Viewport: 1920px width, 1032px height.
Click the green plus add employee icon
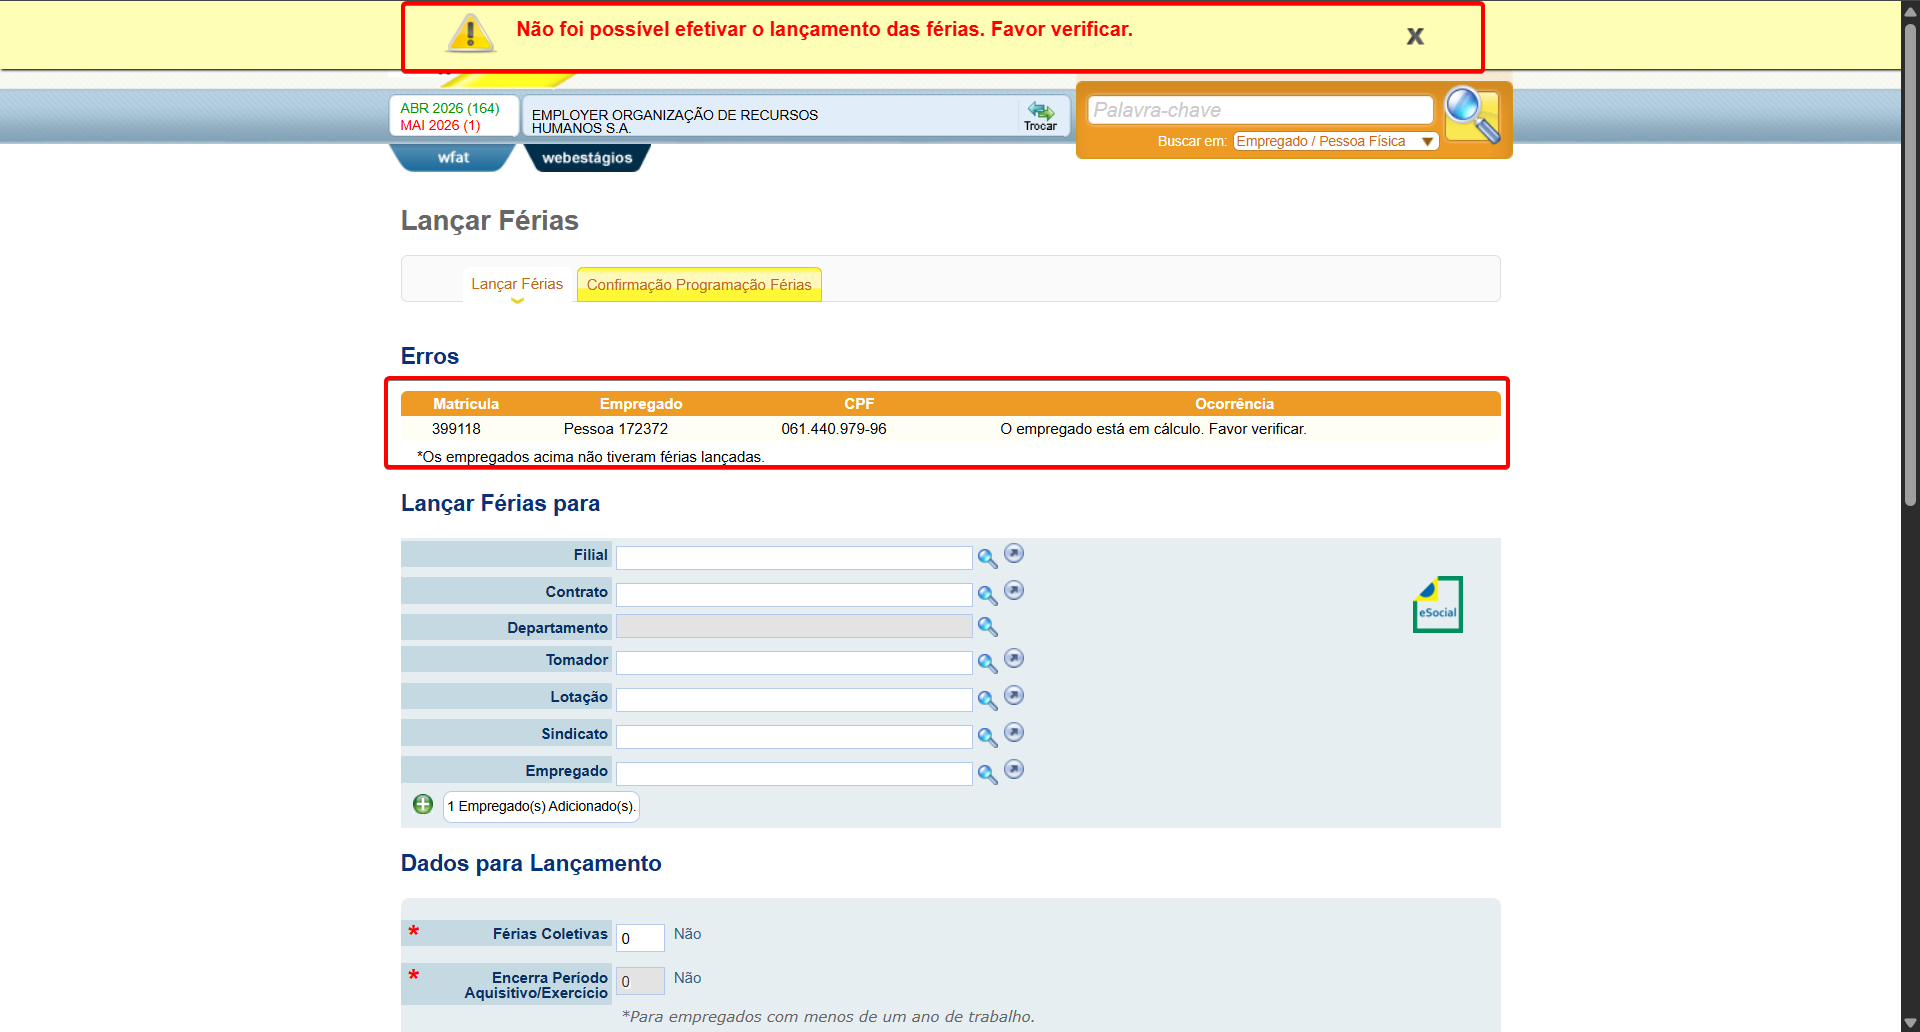point(423,804)
